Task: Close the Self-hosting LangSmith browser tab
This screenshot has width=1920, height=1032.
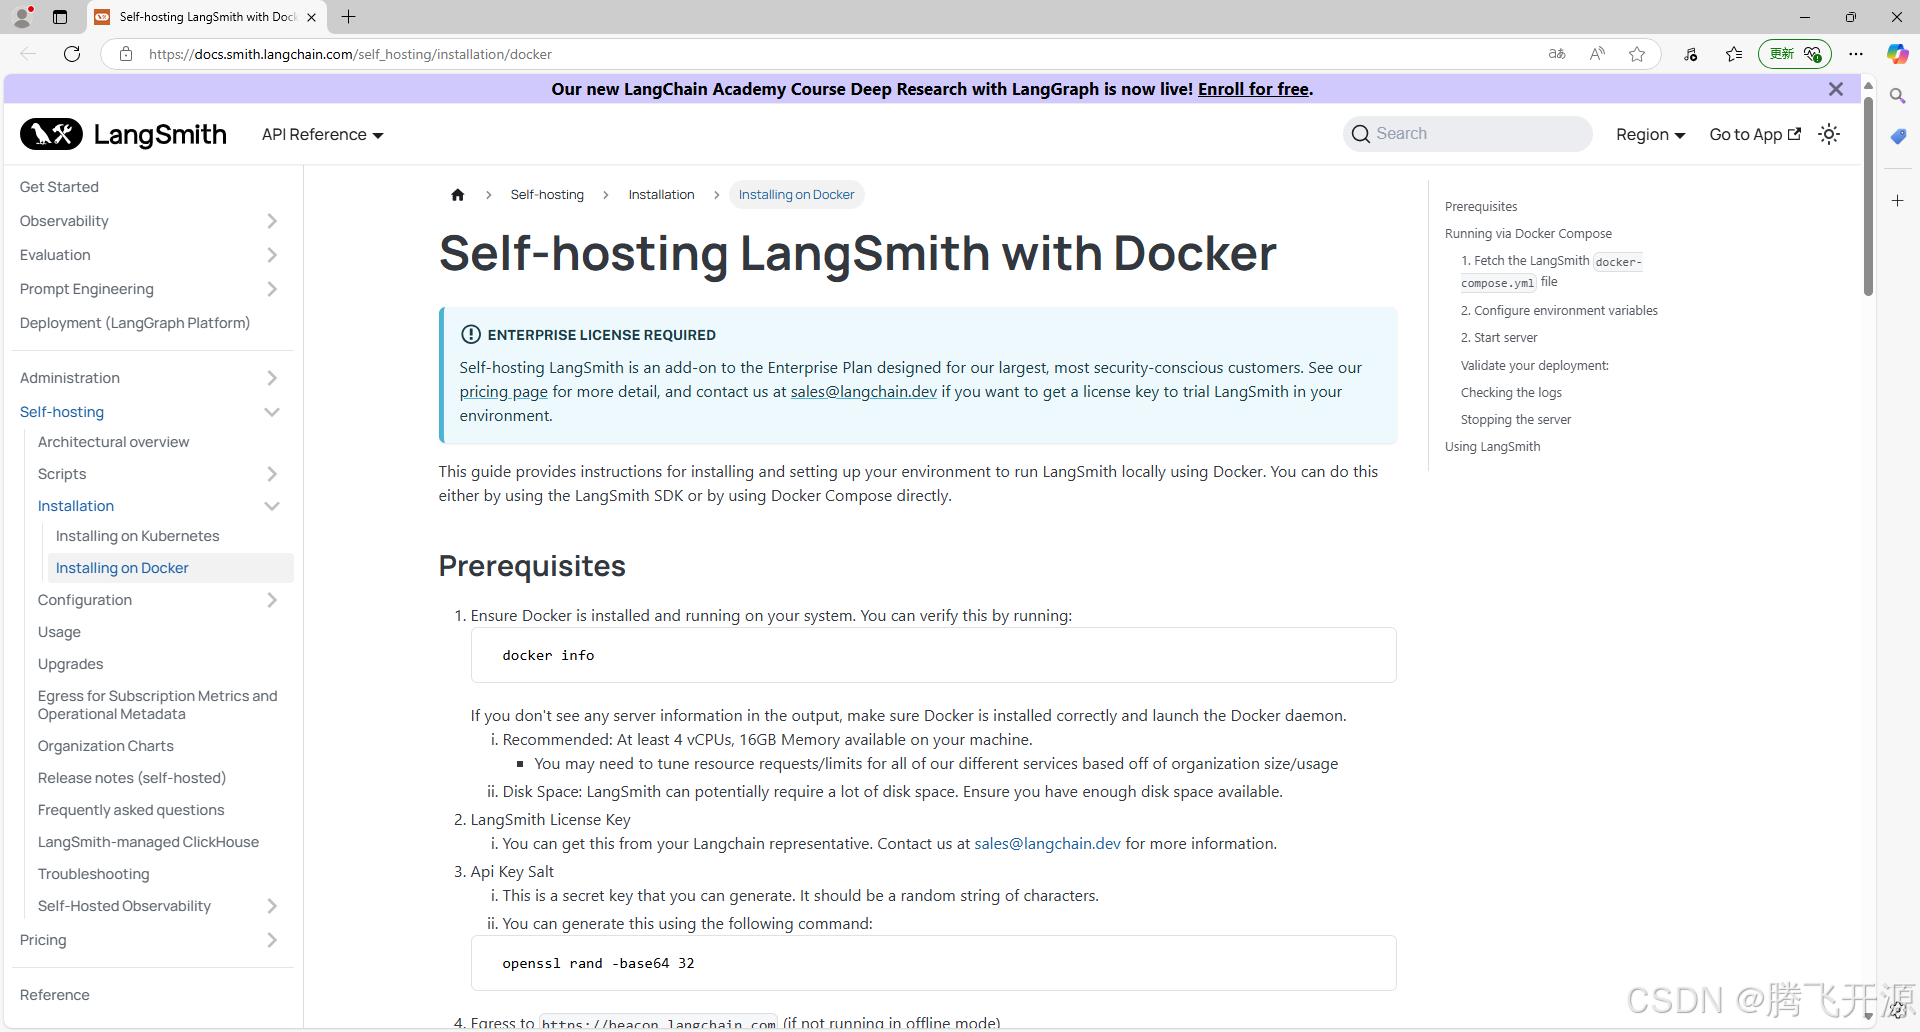Action: tap(311, 17)
